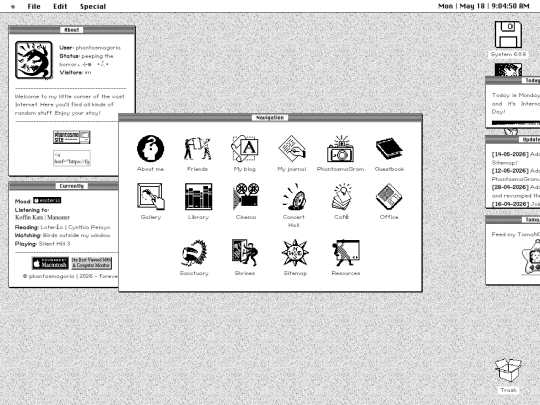Click the esoteric mood badge
This screenshot has height=405, width=540.
tap(47, 200)
